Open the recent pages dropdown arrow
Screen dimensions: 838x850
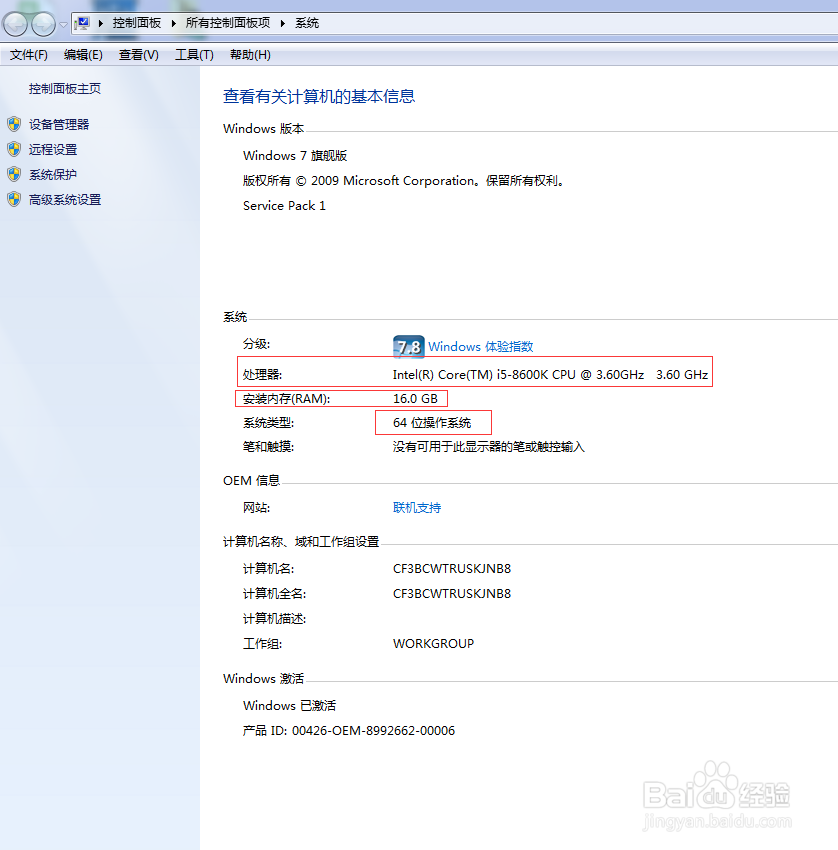(63, 24)
